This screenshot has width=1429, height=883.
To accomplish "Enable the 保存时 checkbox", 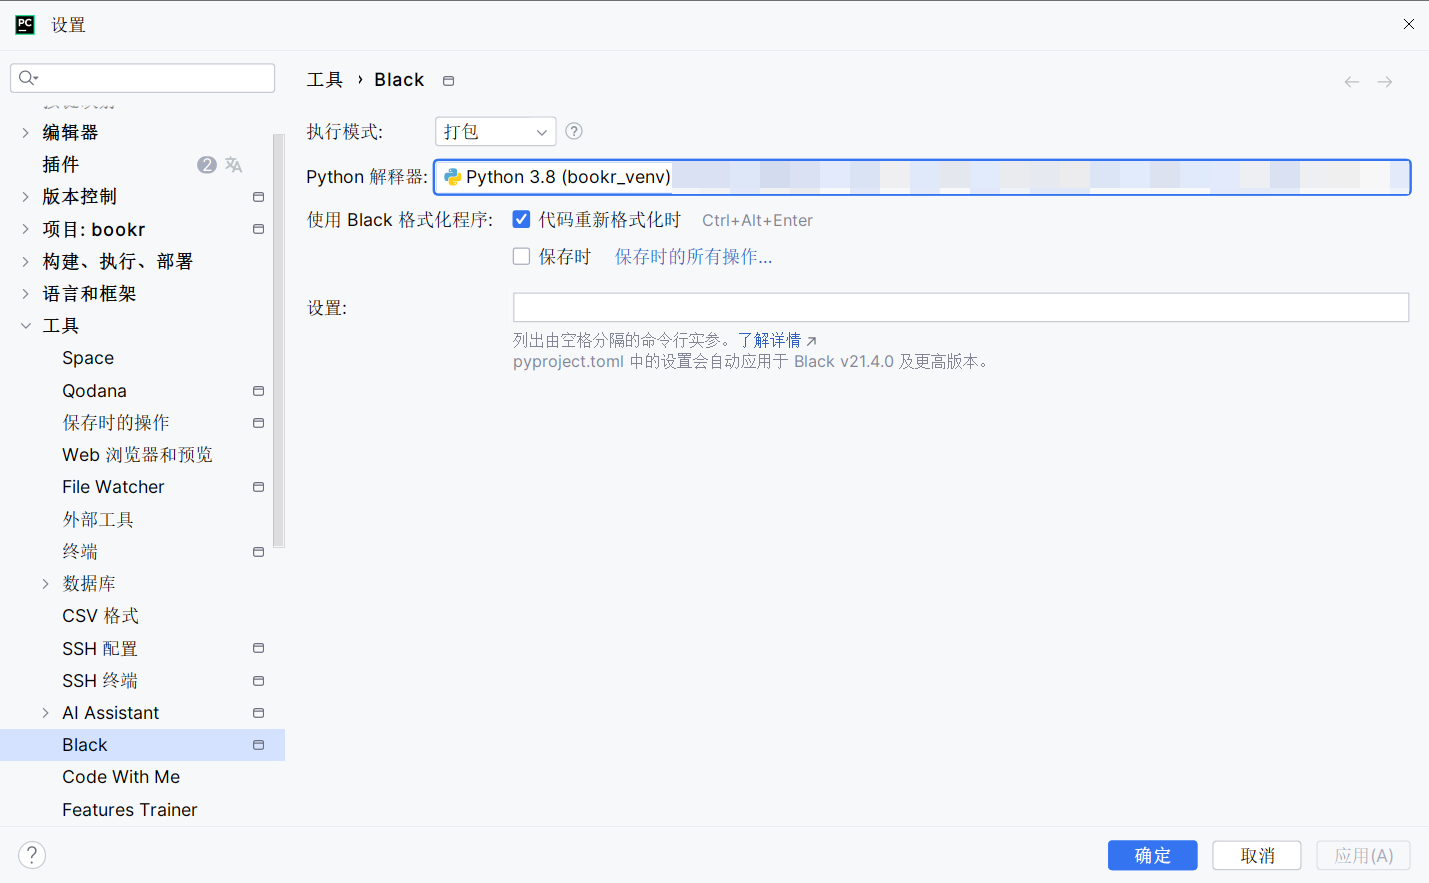I will tap(521, 256).
